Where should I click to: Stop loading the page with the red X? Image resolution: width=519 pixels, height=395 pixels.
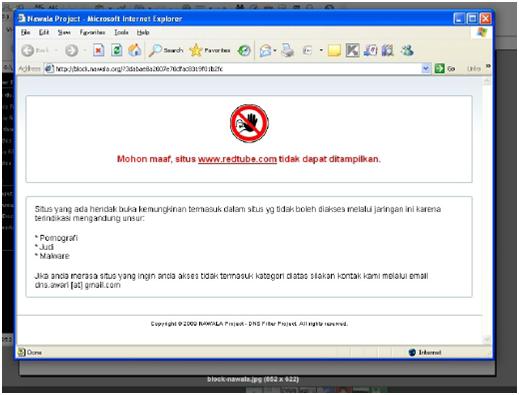[98, 50]
